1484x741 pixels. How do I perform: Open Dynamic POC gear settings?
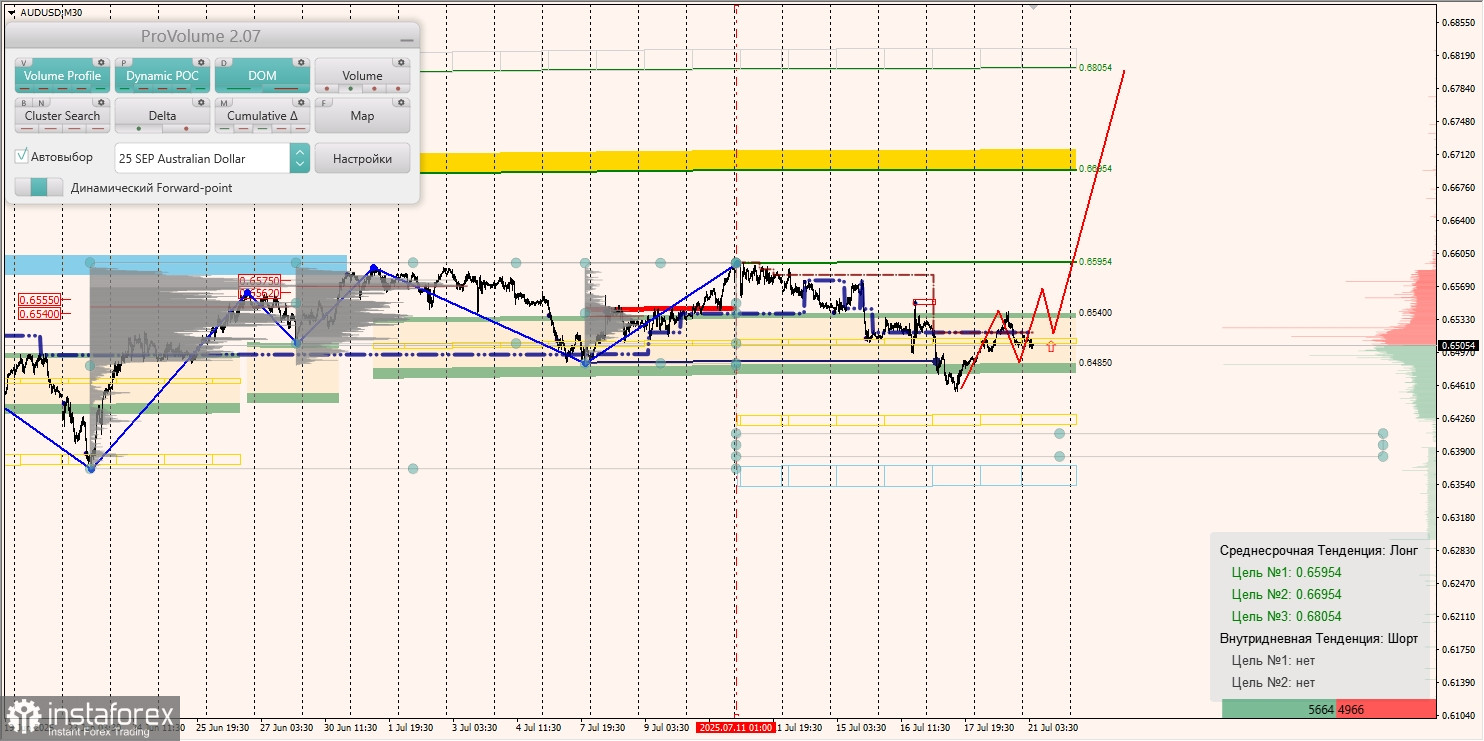click(200, 62)
